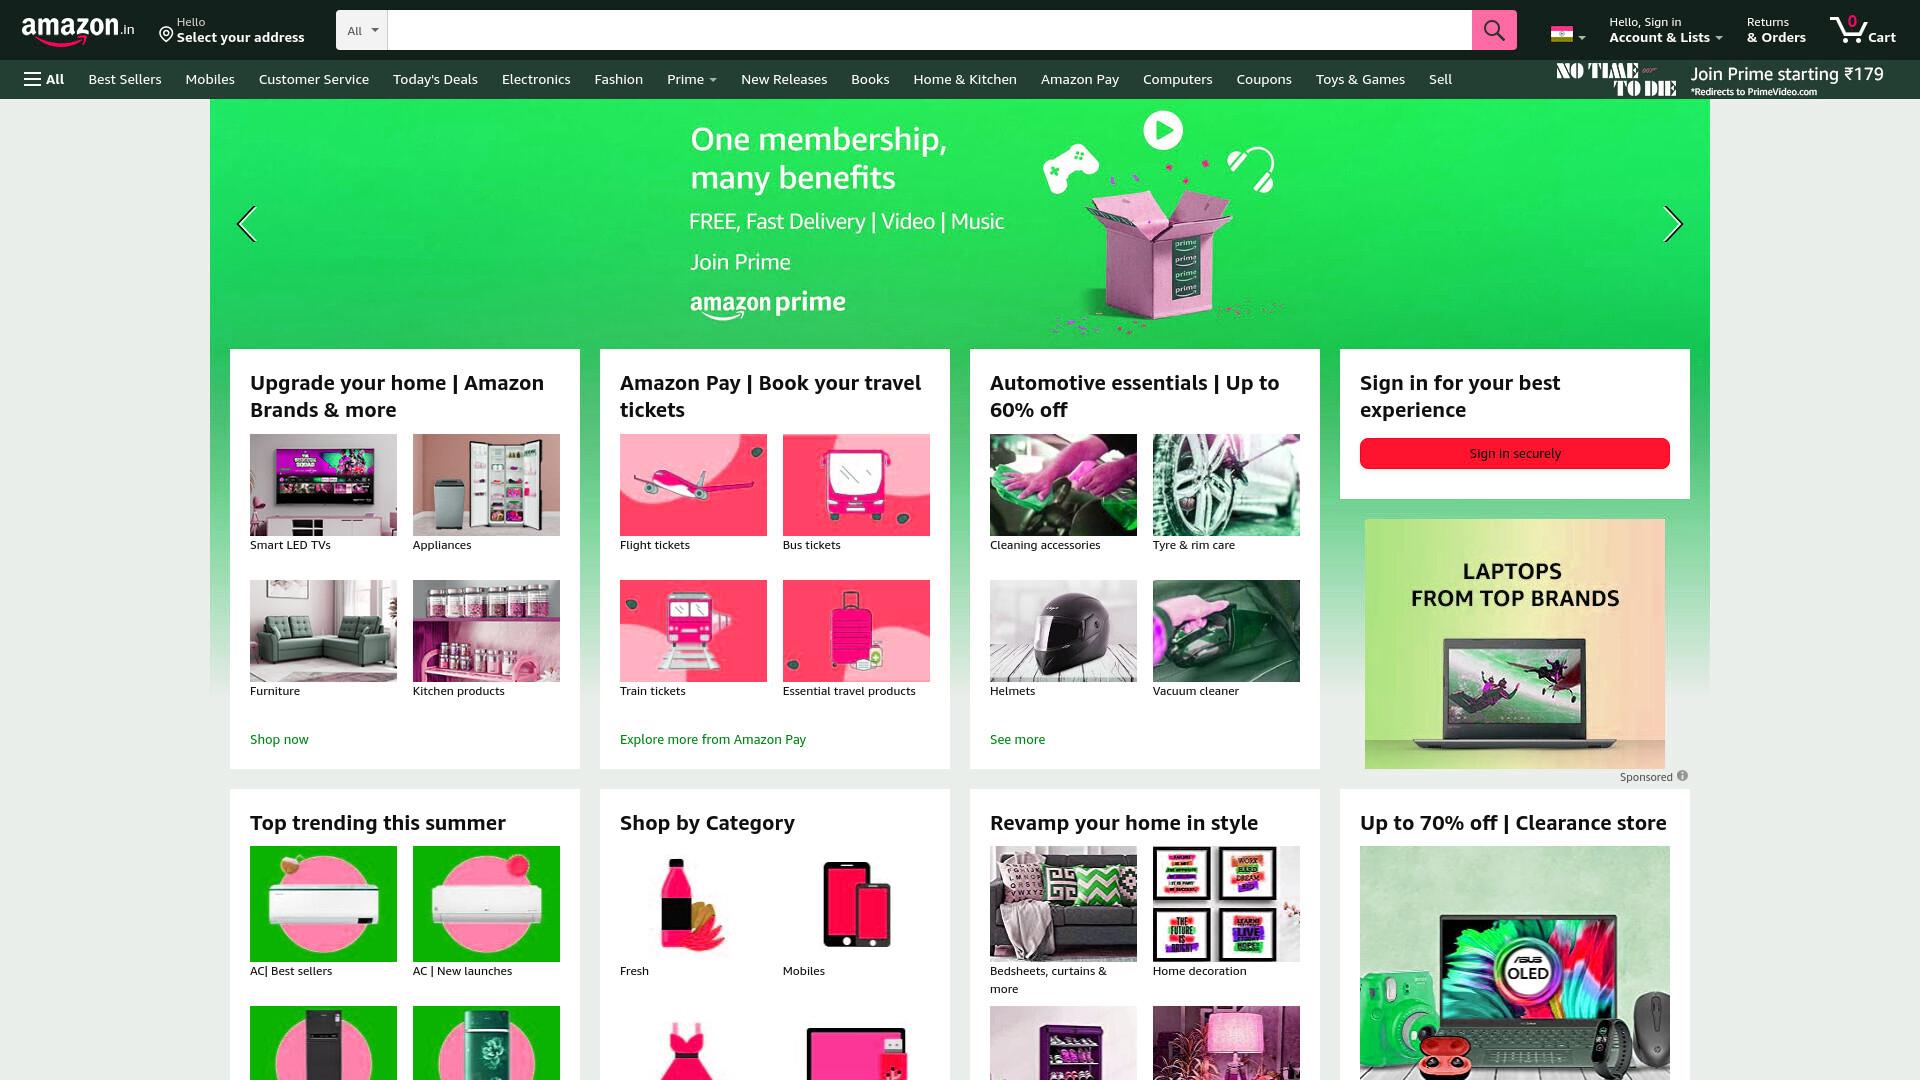The width and height of the screenshot is (1920, 1080).
Task: Open AC Best sellers image
Action: point(323,904)
